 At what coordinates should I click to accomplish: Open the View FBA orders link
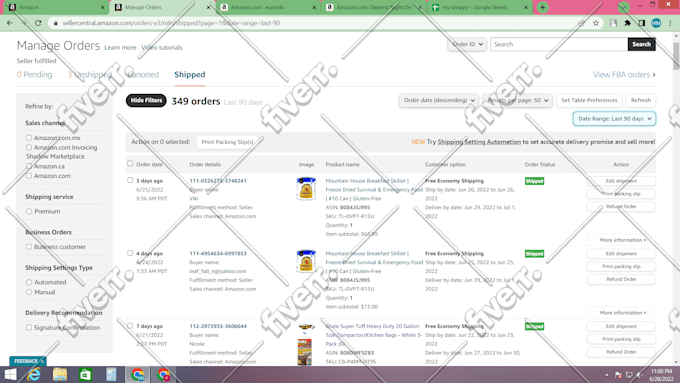point(624,75)
